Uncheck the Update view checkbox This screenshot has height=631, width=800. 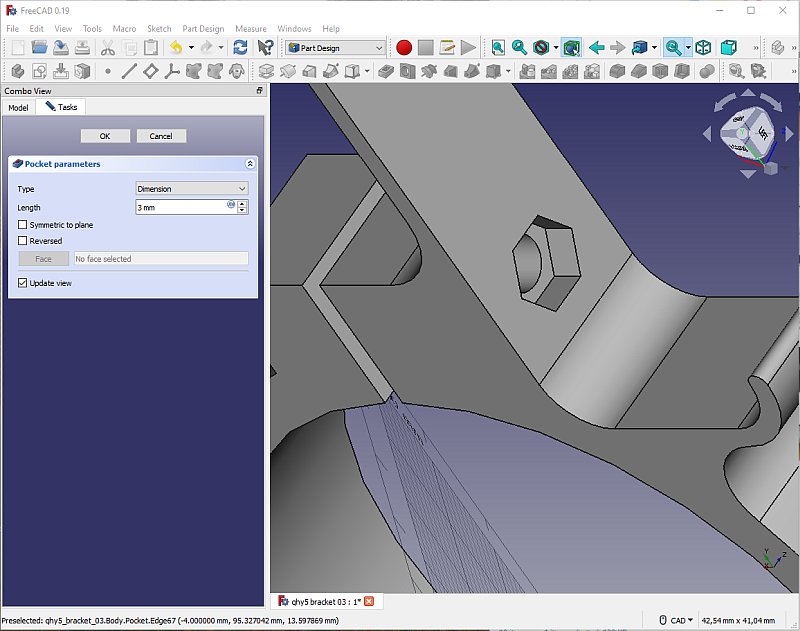tap(22, 283)
